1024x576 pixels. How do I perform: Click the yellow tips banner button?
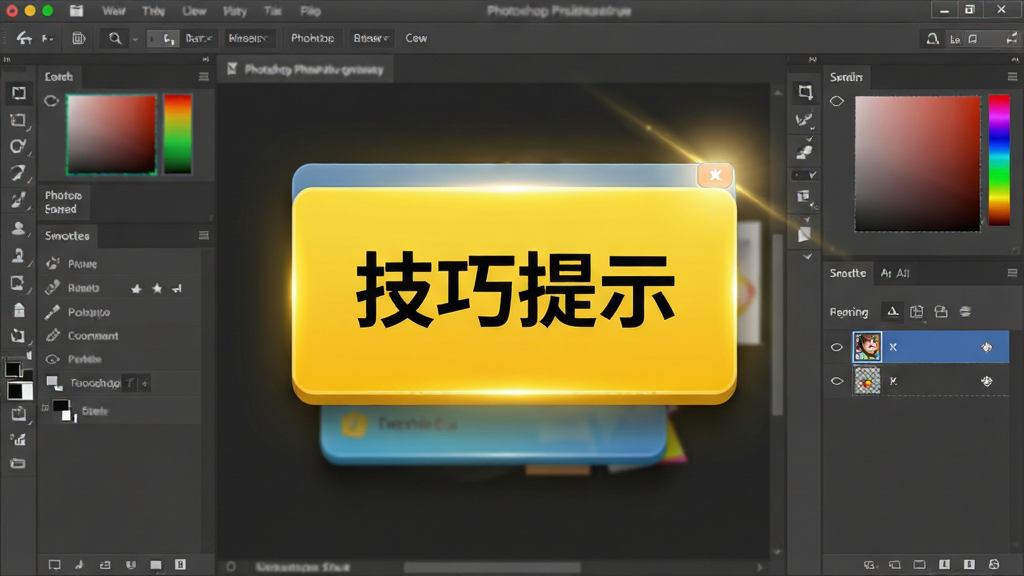(514, 295)
